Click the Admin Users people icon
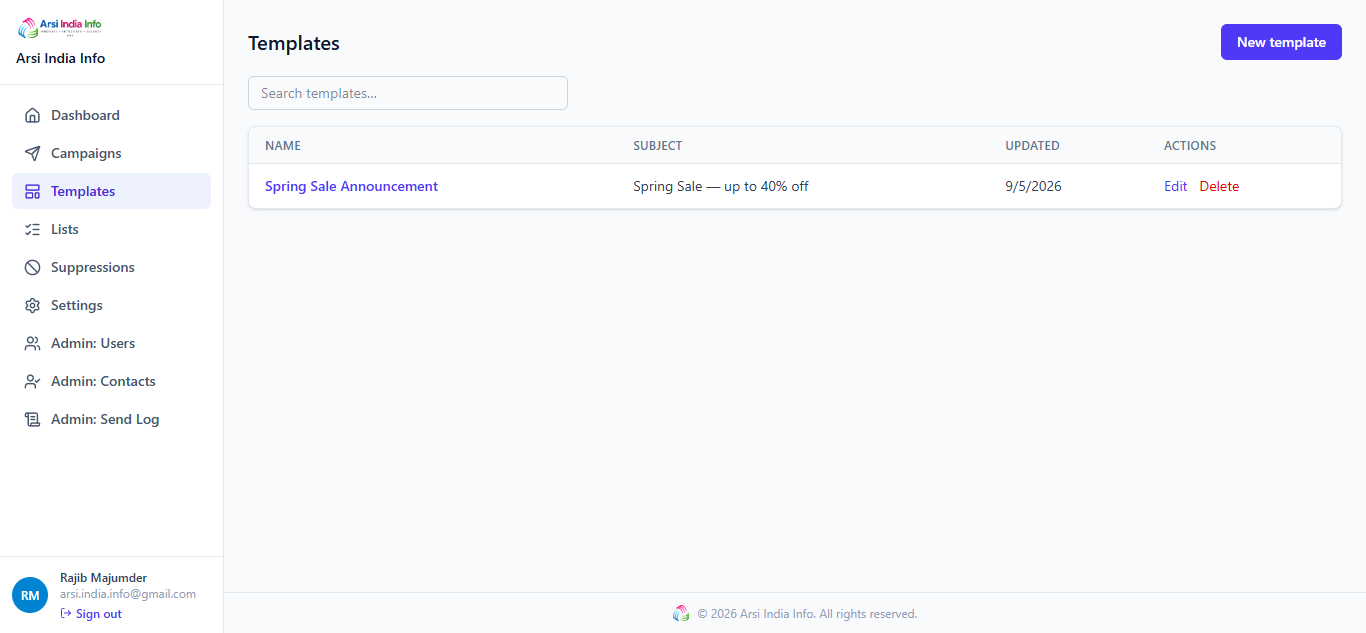Screen dimensions: 1366x633 (32, 343)
